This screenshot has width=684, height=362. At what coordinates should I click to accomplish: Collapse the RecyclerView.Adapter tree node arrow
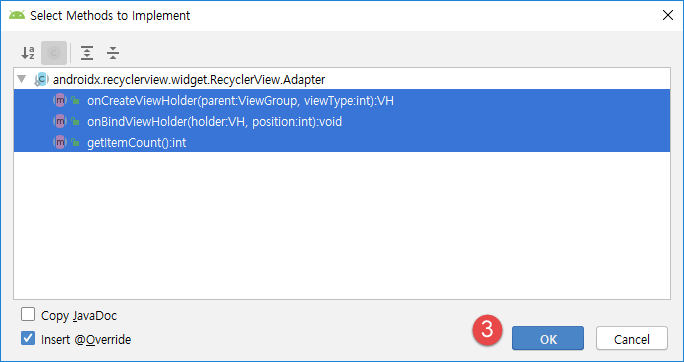tap(21, 80)
